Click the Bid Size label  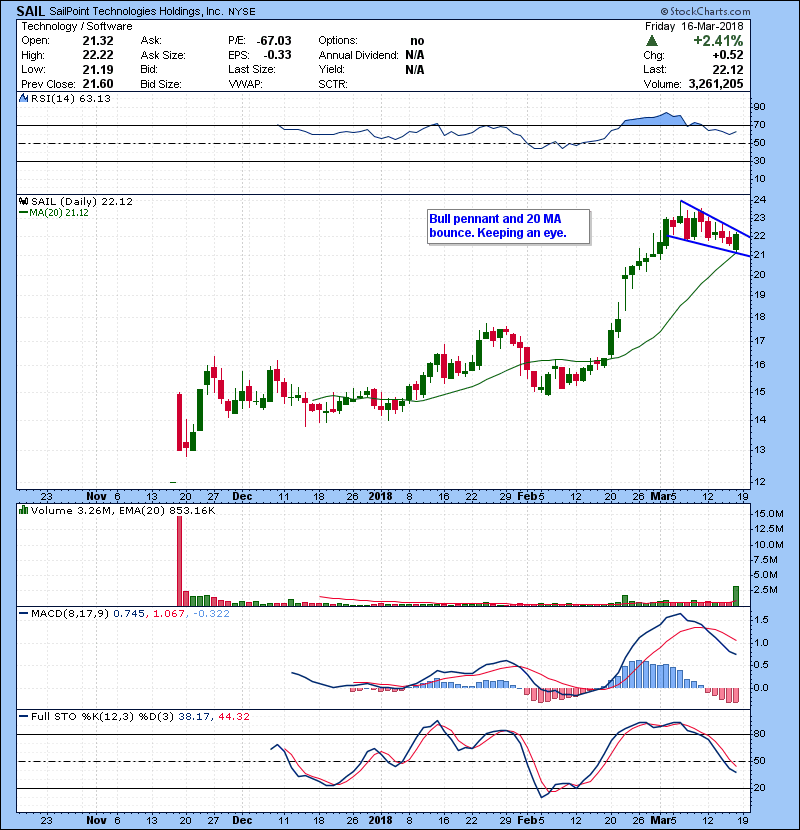pos(161,84)
